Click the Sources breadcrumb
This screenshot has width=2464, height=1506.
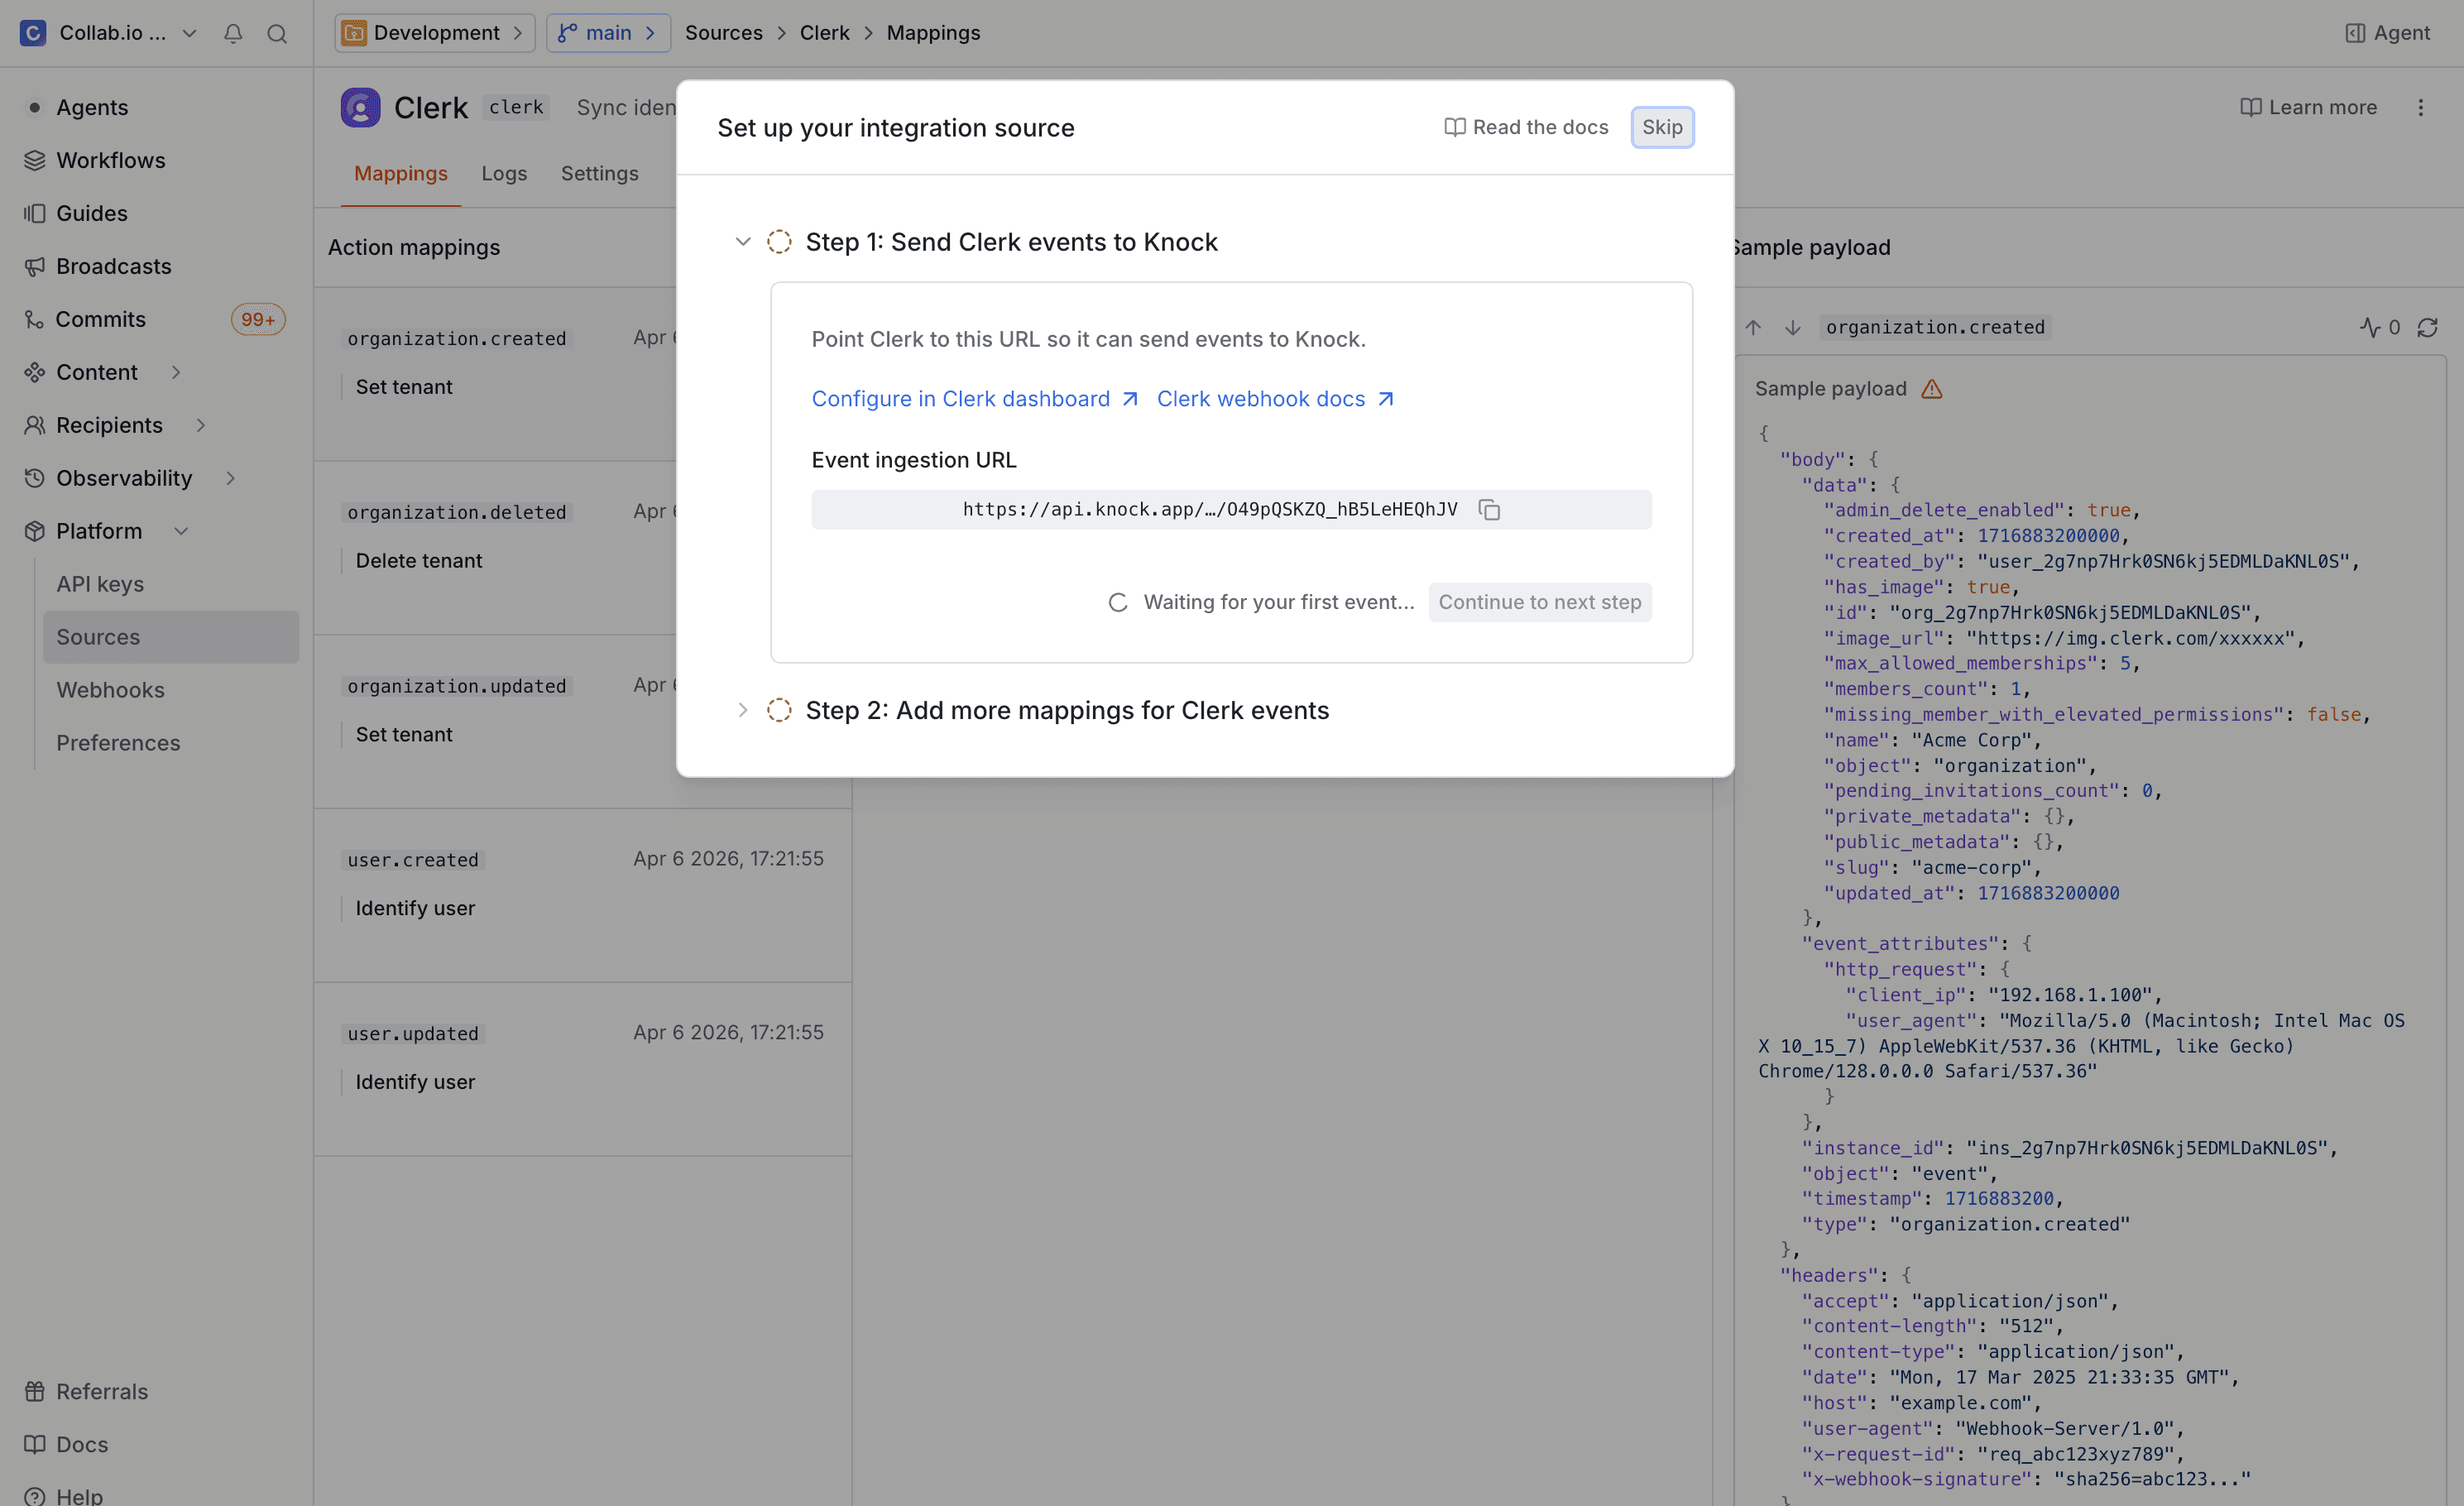pyautogui.click(x=724, y=33)
